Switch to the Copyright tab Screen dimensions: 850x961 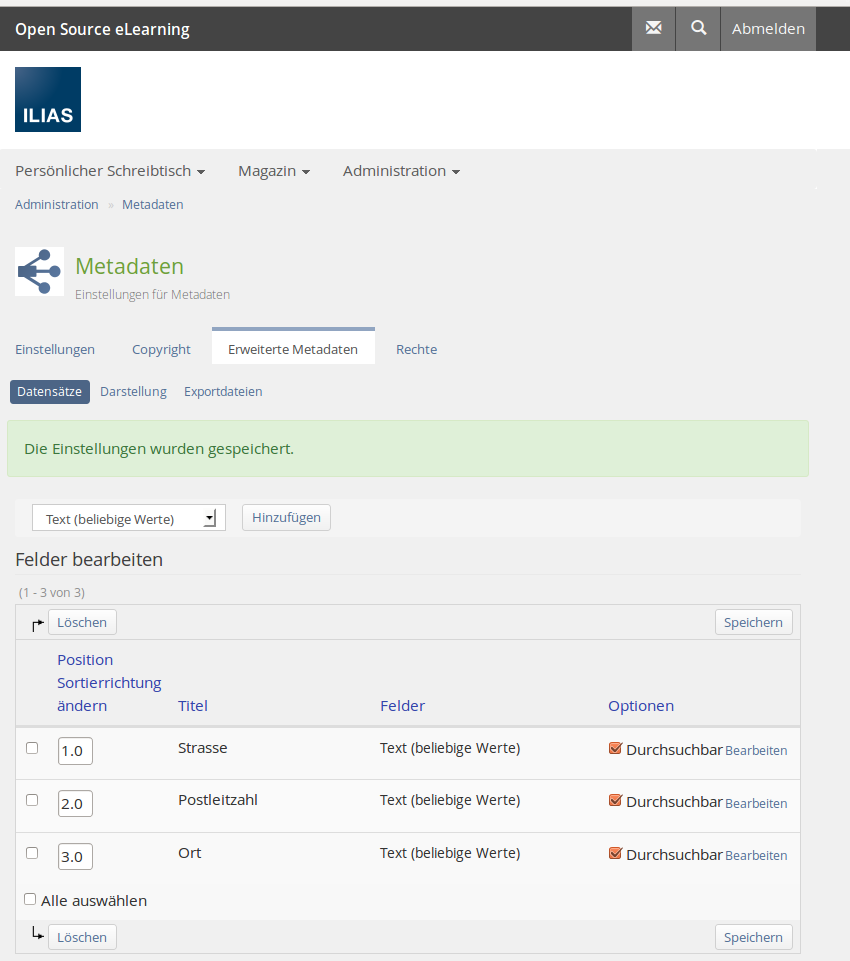tap(161, 349)
